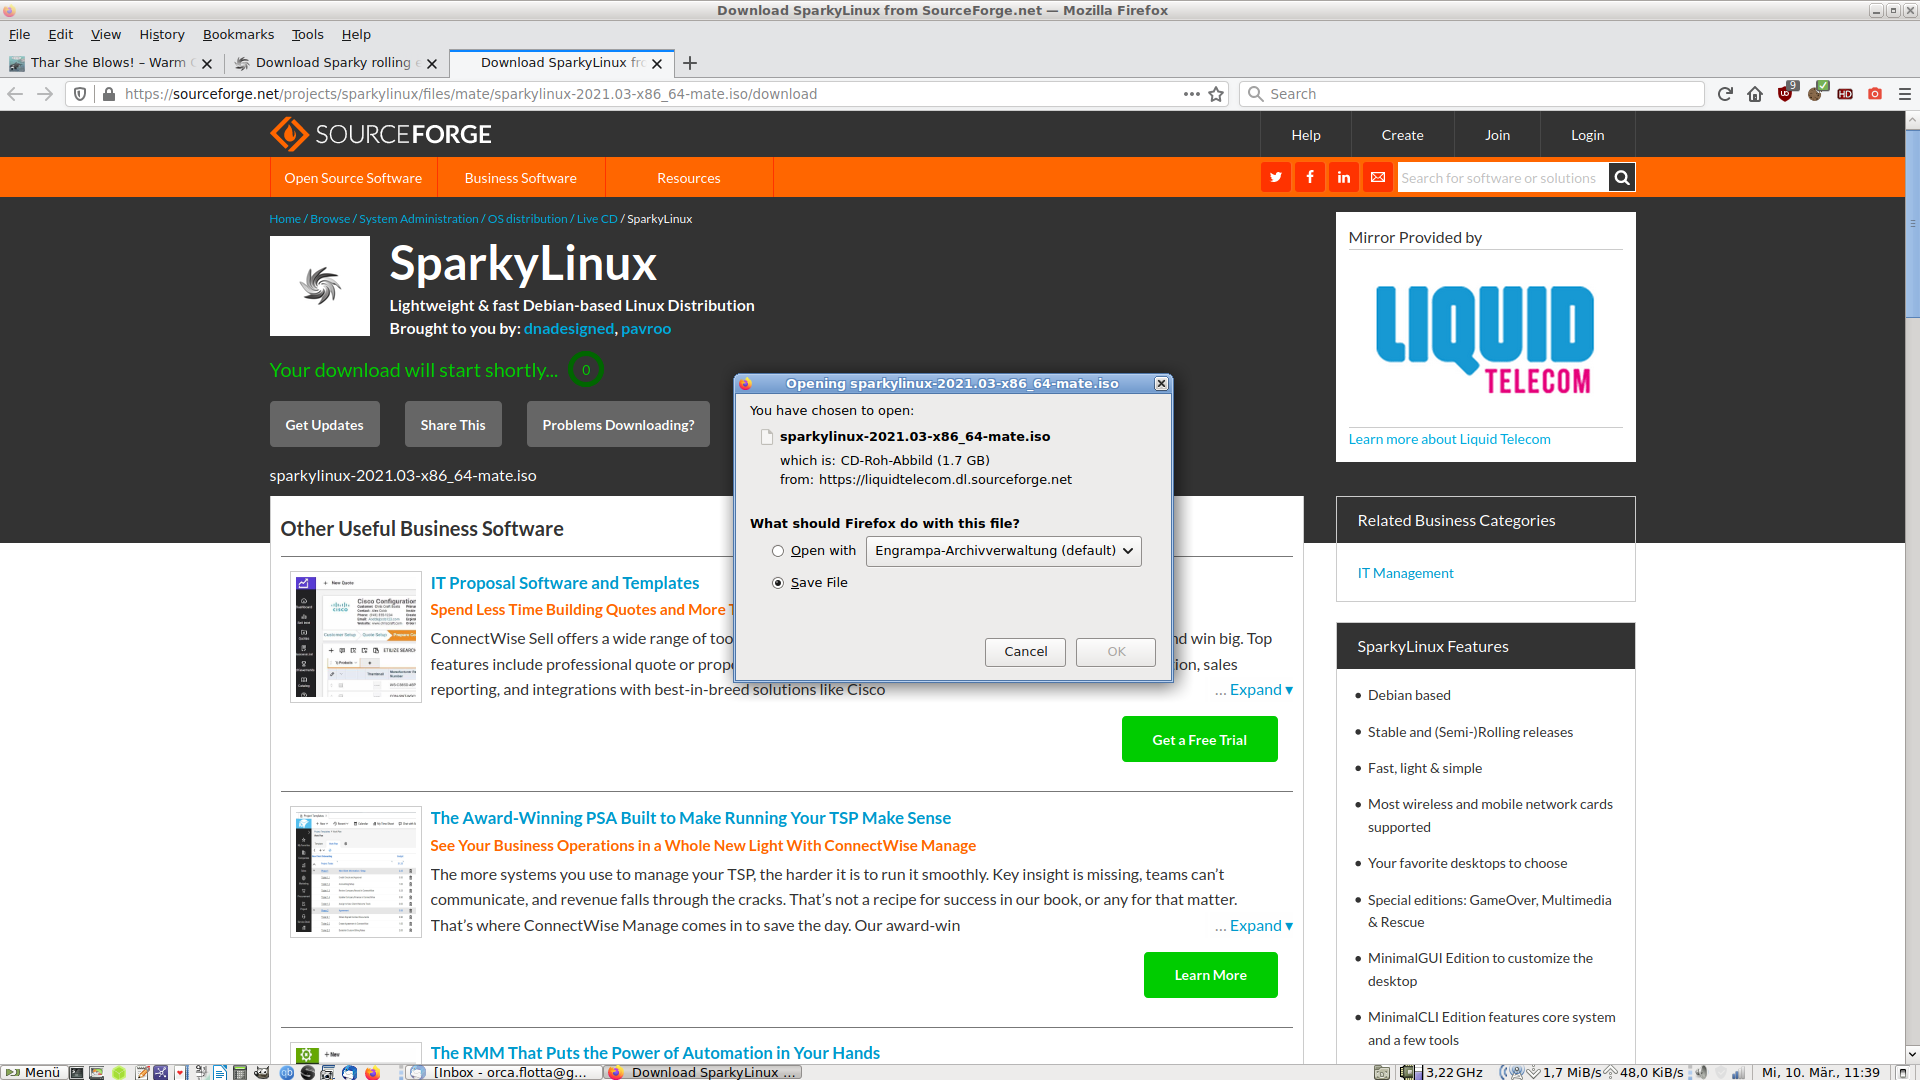Viewport: 1920px width, 1080px height.
Task: Focus the 'Search for software or solutions' field
Action: (1503, 178)
